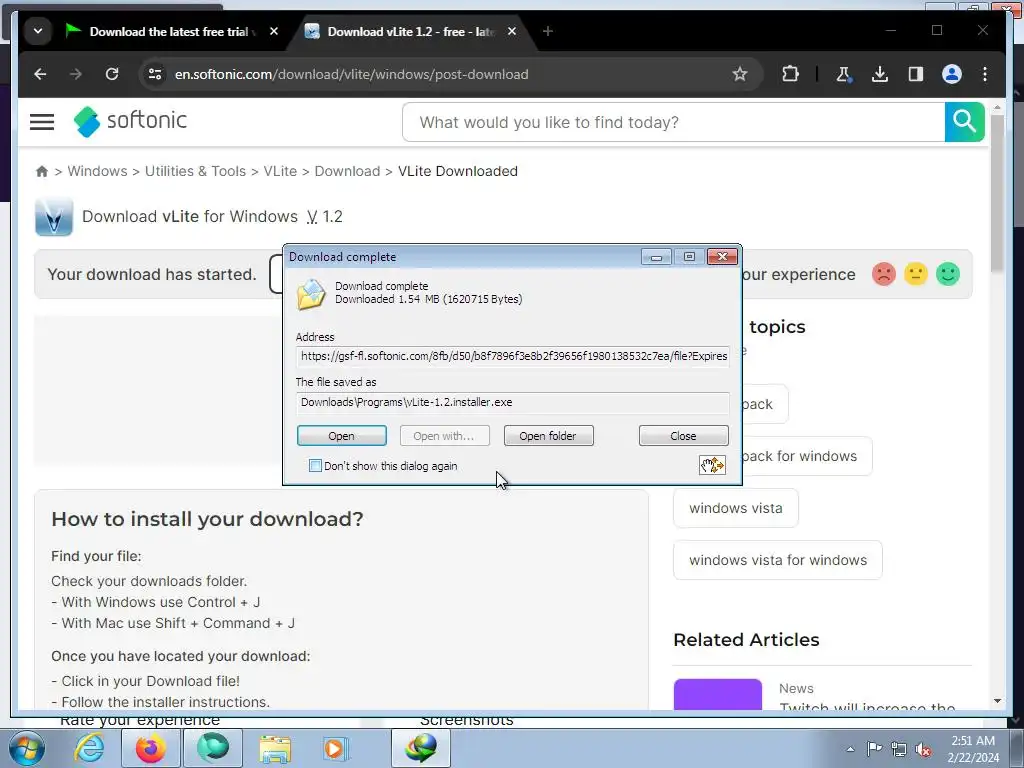Open Chrome Labs flask icon
The image size is (1024, 768).
click(844, 74)
